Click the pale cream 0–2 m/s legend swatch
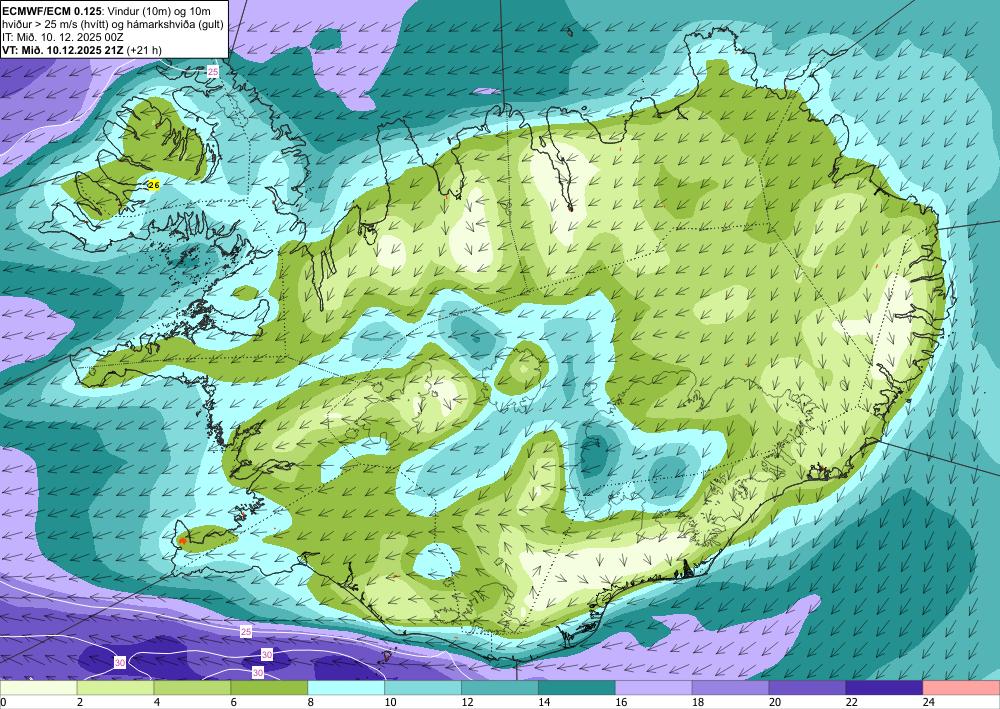 [x=38, y=688]
